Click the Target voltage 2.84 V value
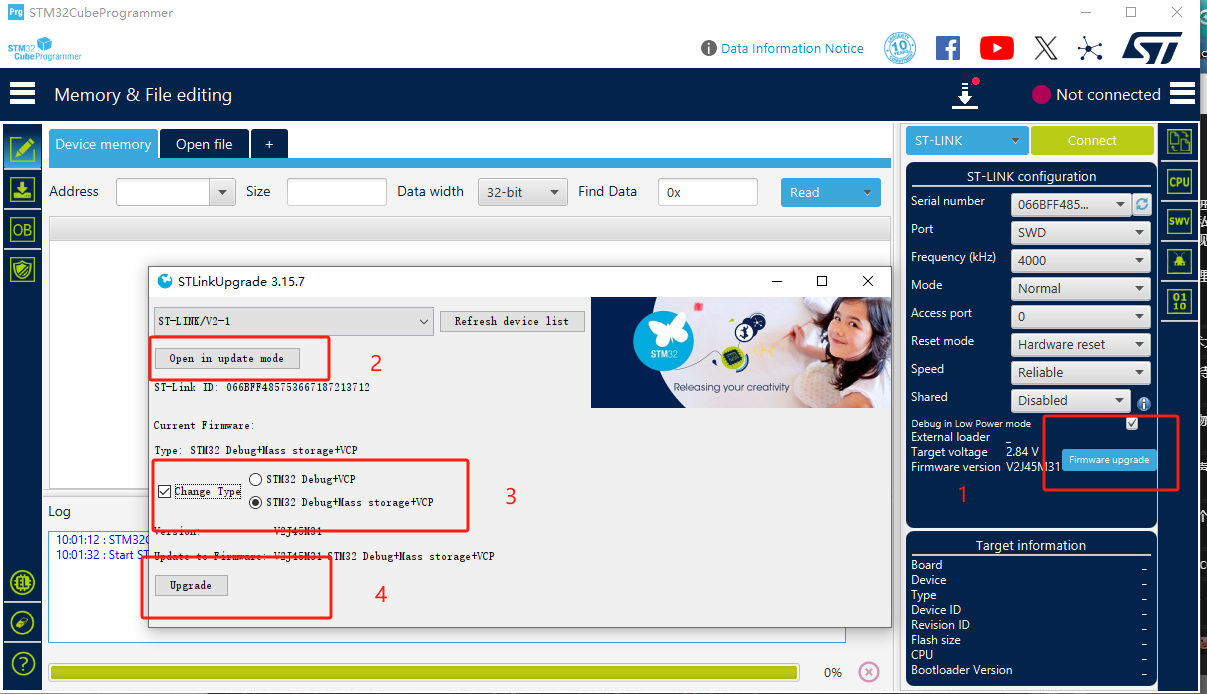The height and width of the screenshot is (694, 1207). [x=1022, y=452]
